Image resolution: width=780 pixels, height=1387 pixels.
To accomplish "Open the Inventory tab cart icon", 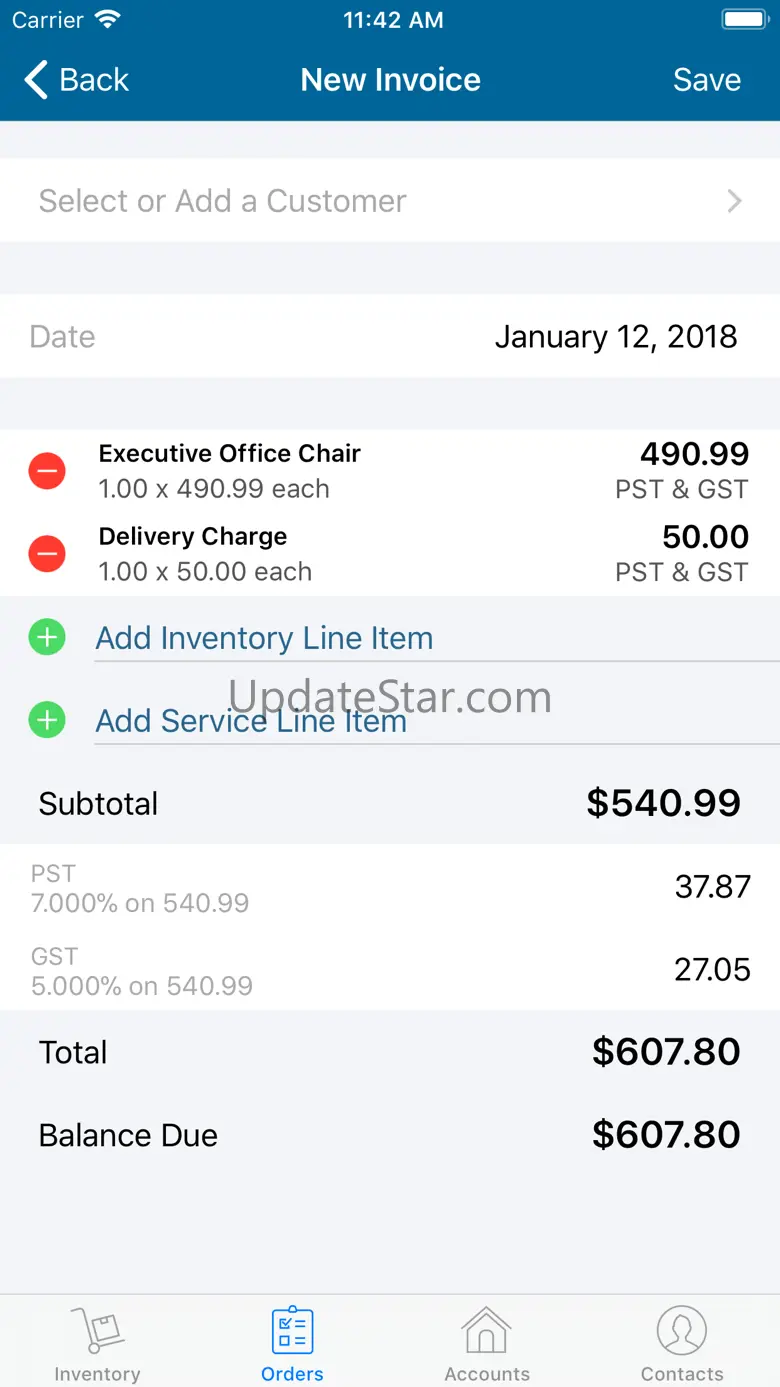I will pos(97,1331).
